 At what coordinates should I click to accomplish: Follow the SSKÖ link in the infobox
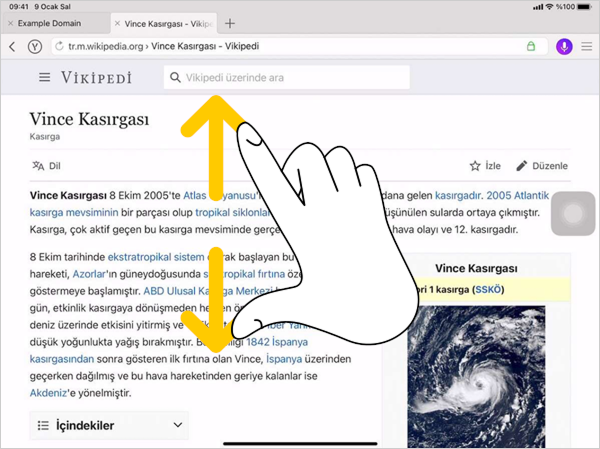489,290
